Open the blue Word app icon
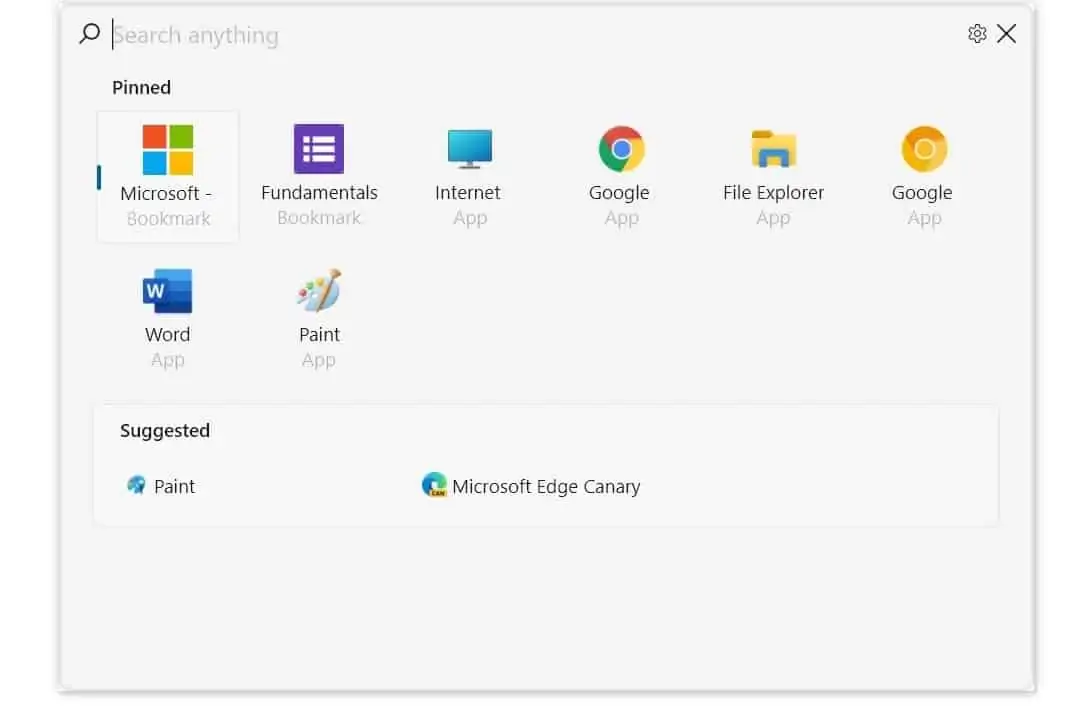 pyautogui.click(x=167, y=292)
